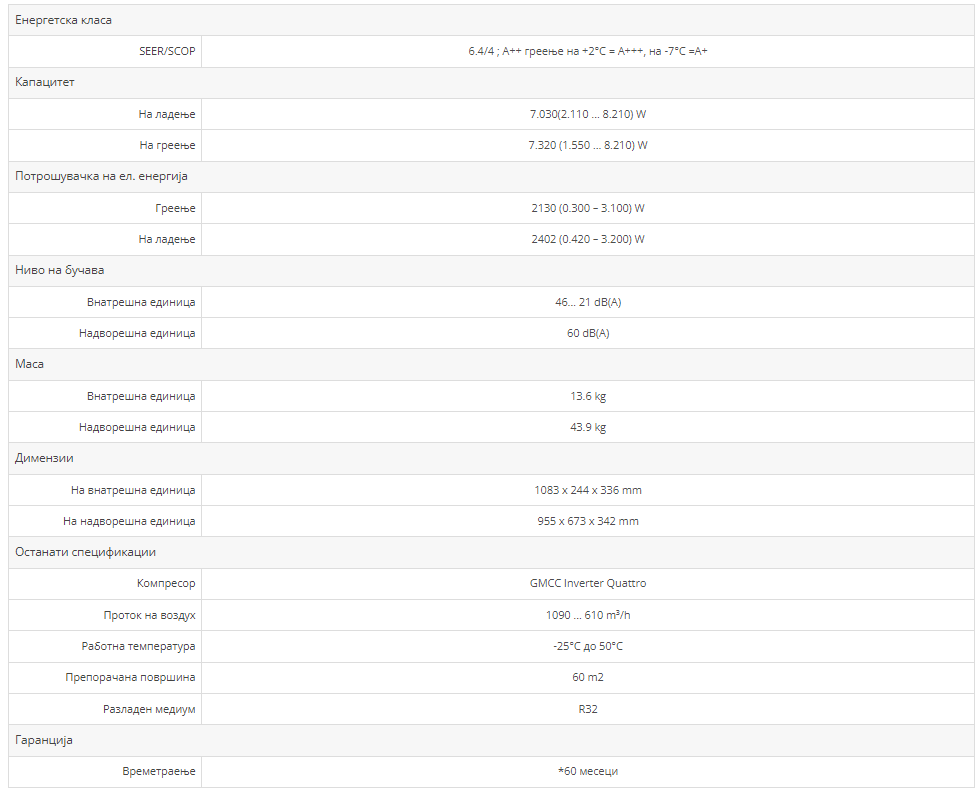Click the 6.4/4 A++ energy rating value

(587, 51)
